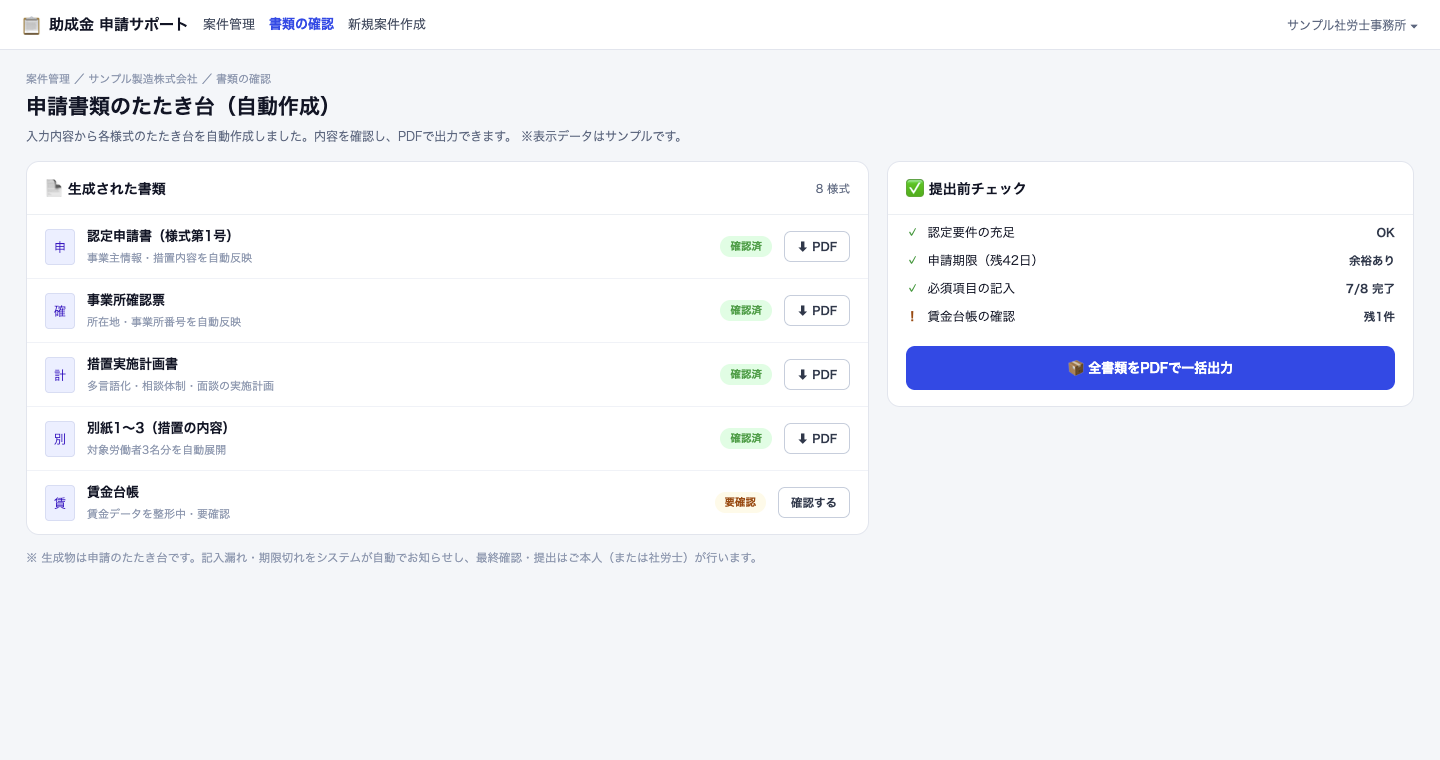Click the 確認済 badge of 別紙1〜3
Screen dimensions: 1440x760
point(746,439)
